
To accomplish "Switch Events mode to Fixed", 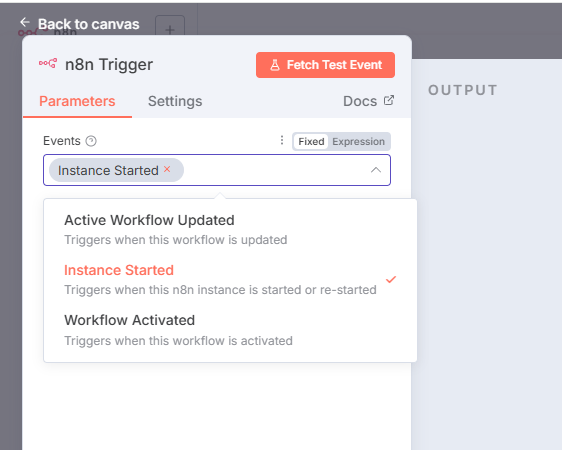I will click(311, 142).
